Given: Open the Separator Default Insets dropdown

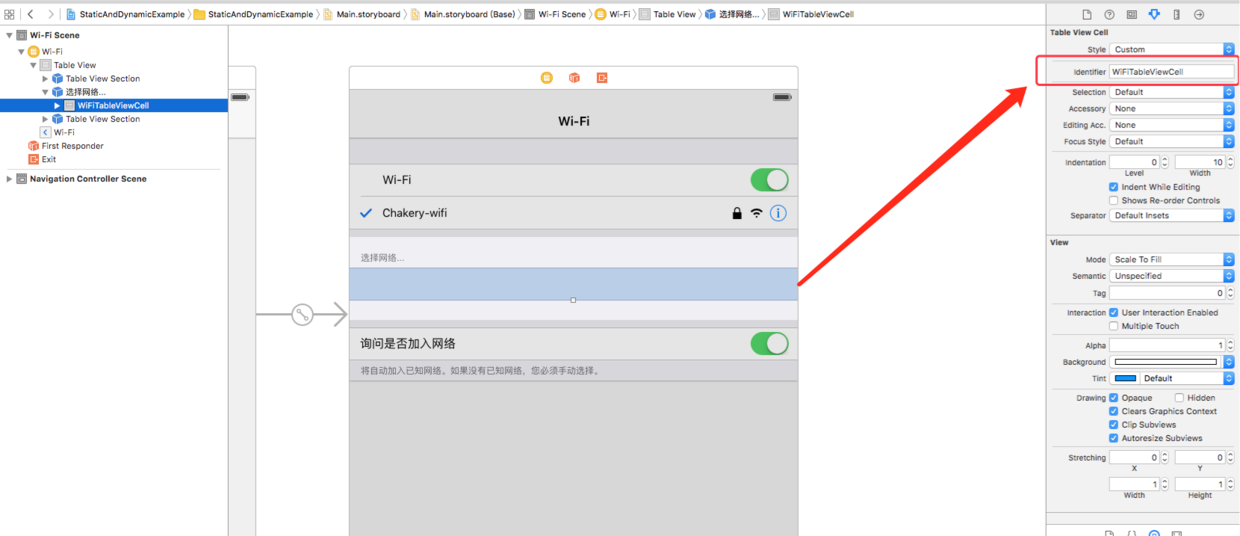Looking at the screenshot, I should (x=1172, y=215).
